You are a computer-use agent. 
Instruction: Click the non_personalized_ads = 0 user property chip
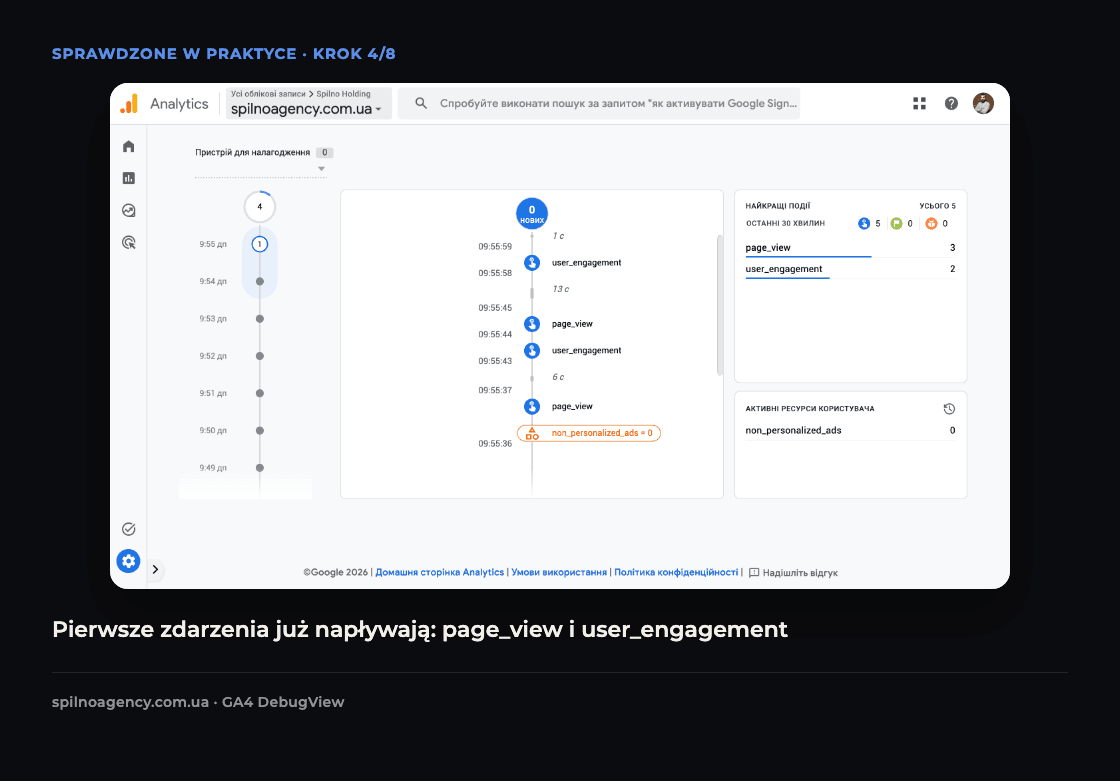[x=589, y=433]
